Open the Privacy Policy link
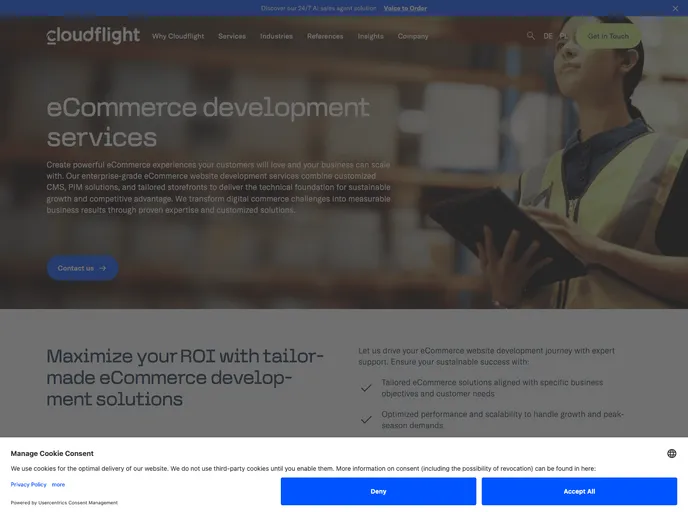This screenshot has height=512, width=688. pyautogui.click(x=29, y=484)
